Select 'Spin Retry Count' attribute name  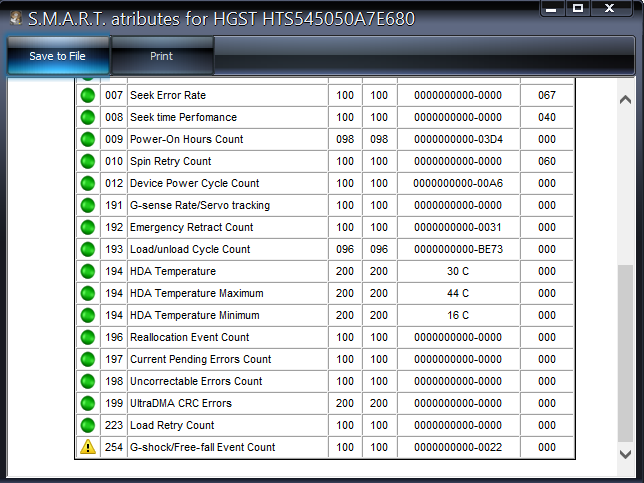(x=170, y=161)
